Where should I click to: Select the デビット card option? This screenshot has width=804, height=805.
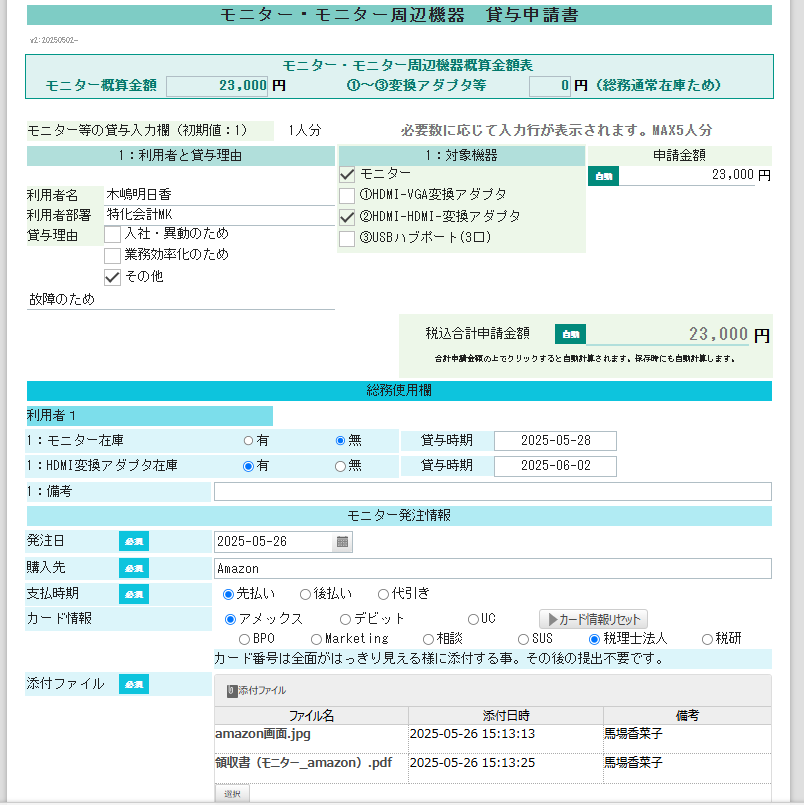(x=346, y=619)
